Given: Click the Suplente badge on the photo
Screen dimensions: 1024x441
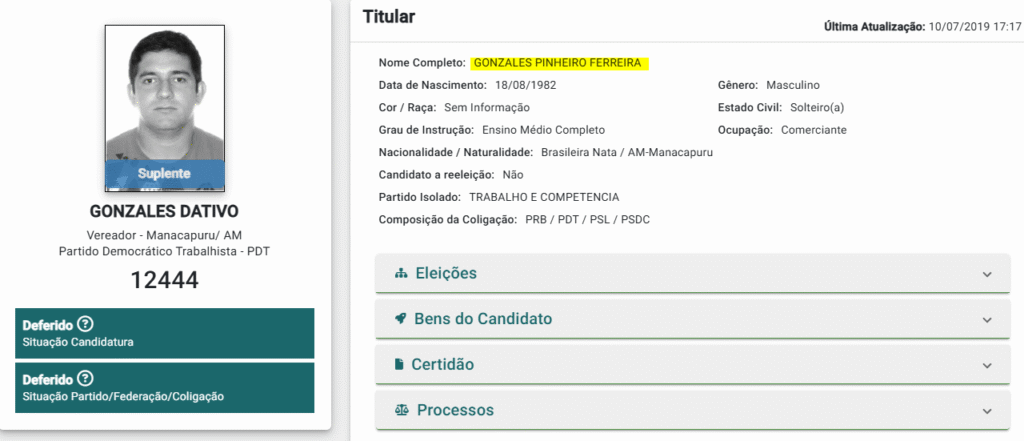Looking at the screenshot, I should tap(165, 173).
